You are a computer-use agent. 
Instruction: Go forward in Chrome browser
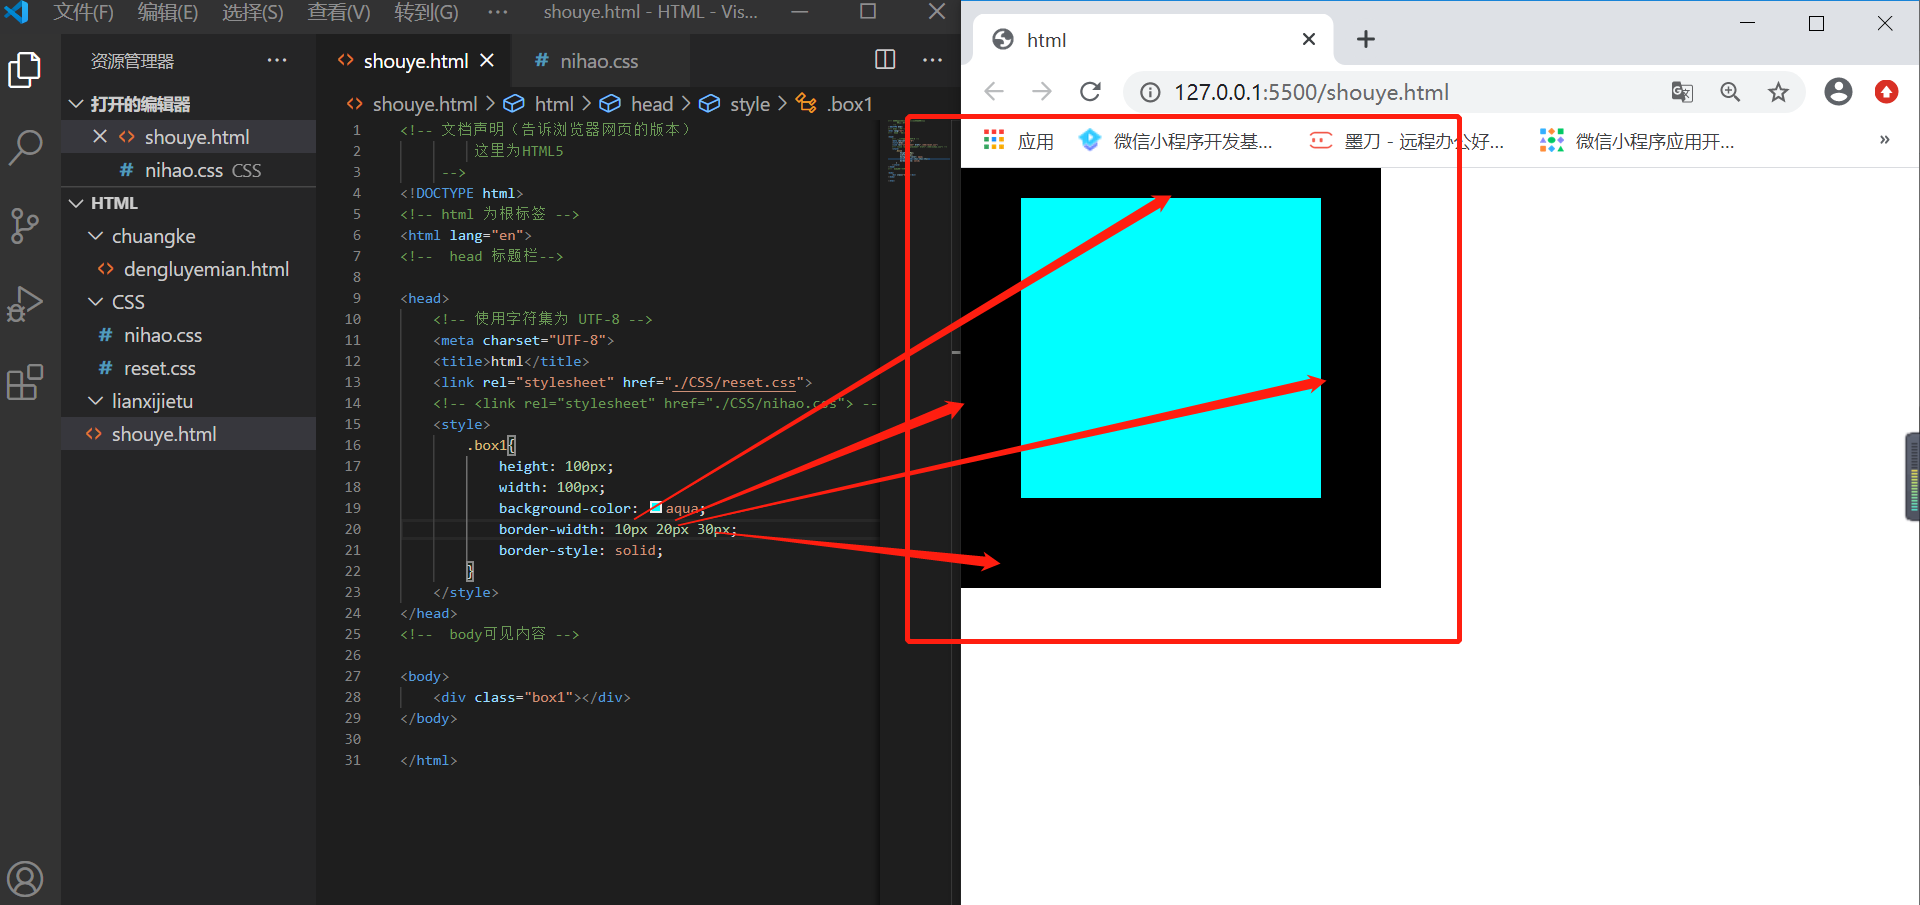point(1041,92)
